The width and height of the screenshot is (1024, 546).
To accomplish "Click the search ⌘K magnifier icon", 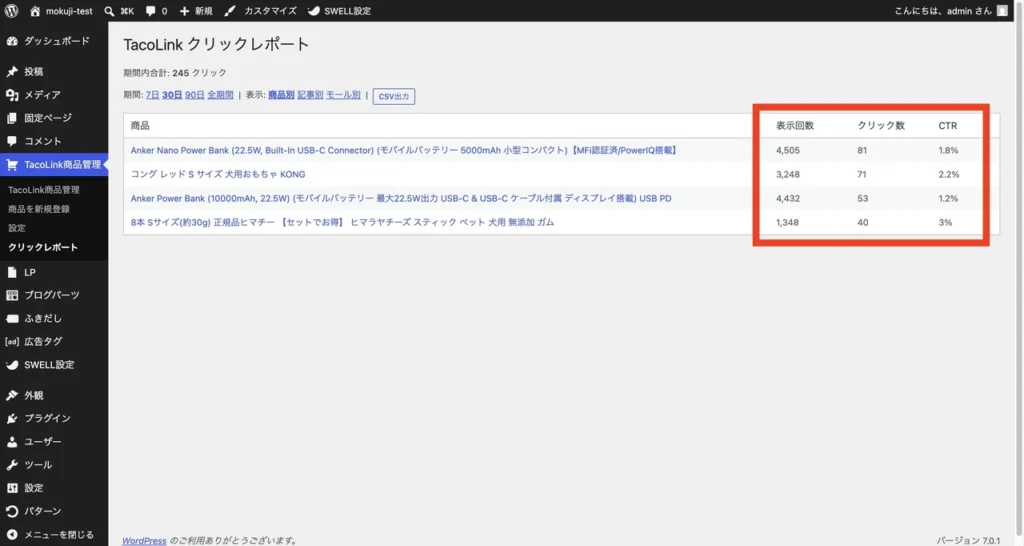I will [109, 11].
